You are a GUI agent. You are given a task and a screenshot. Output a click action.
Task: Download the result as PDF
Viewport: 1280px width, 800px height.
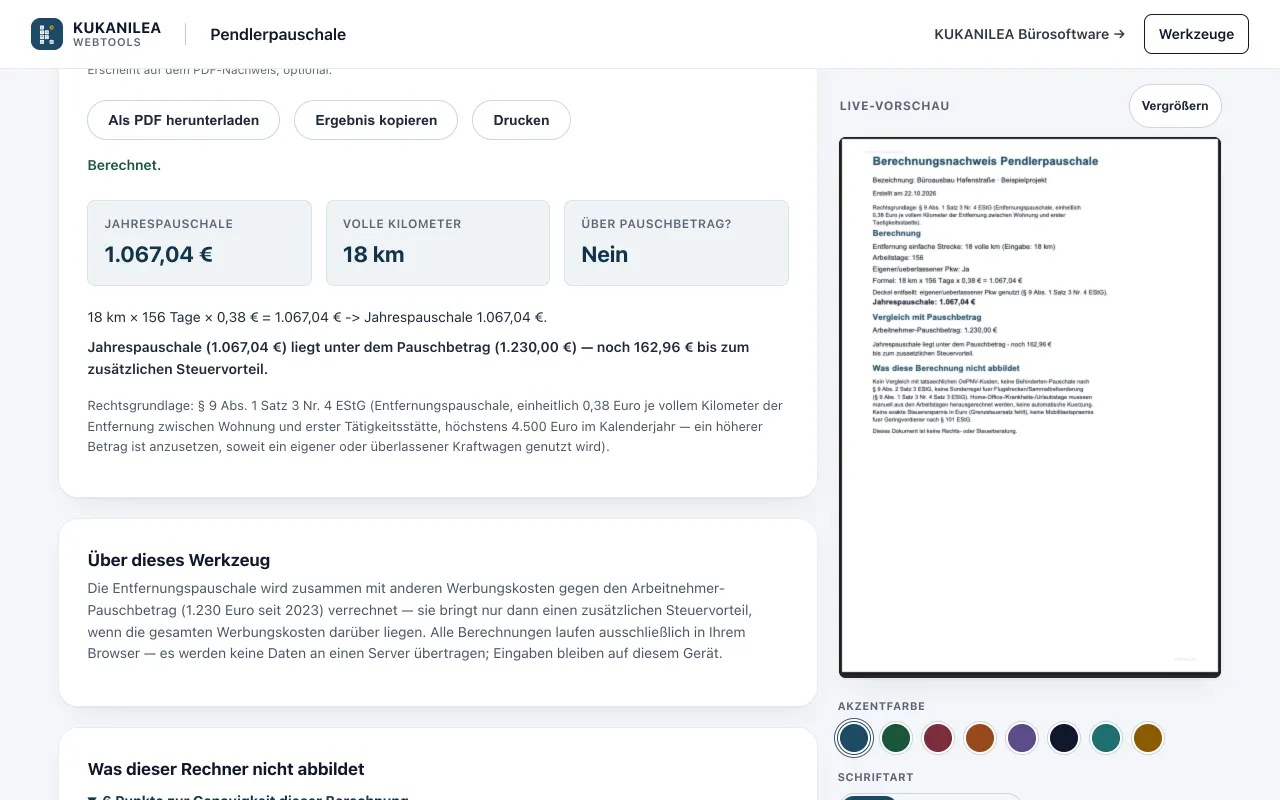coord(184,120)
